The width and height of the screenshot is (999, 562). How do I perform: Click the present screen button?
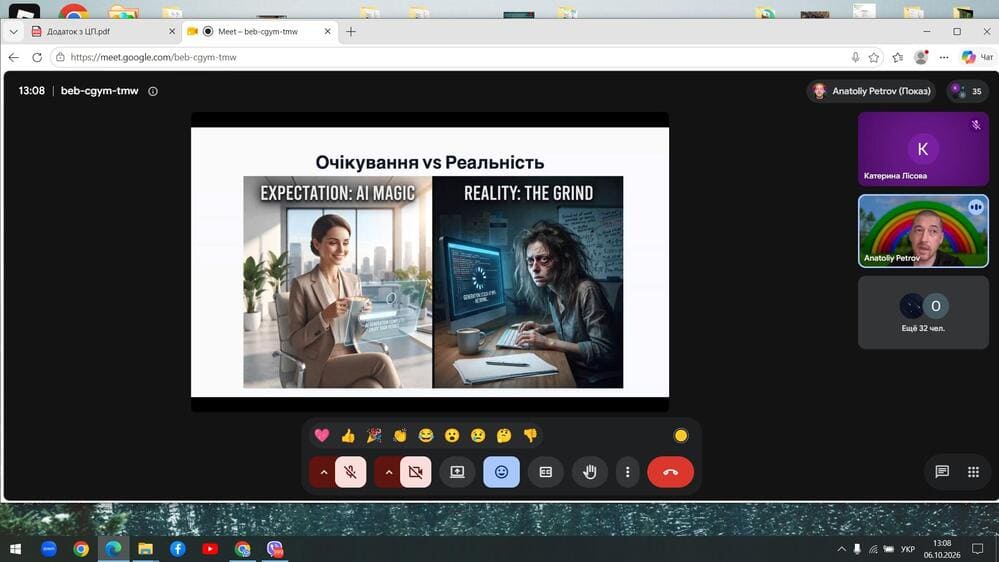(457, 472)
